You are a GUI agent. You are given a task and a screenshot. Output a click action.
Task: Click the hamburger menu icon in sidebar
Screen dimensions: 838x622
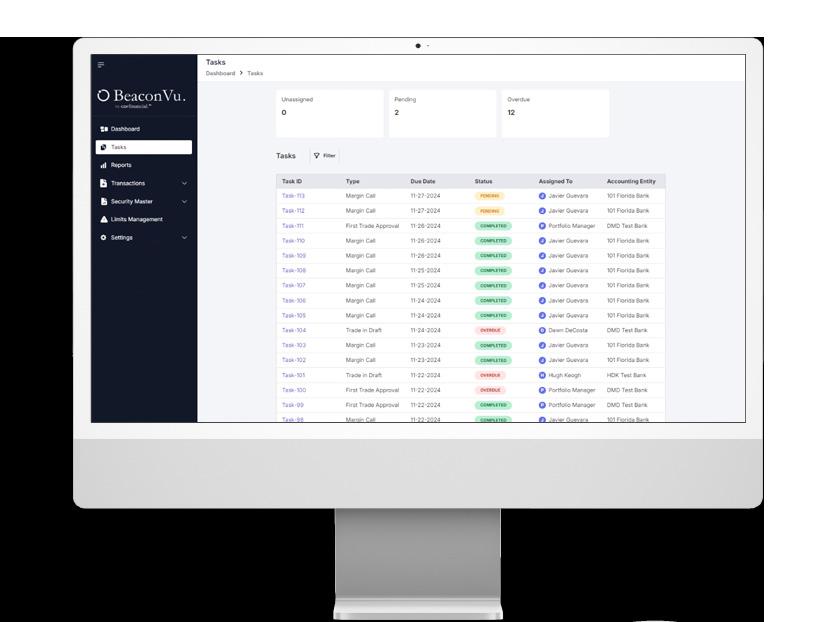[101, 65]
